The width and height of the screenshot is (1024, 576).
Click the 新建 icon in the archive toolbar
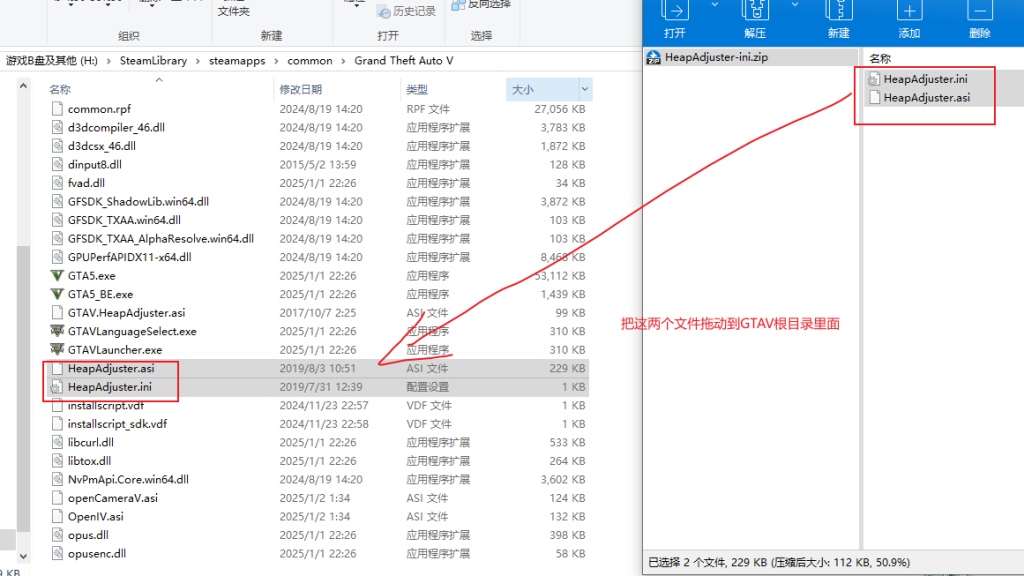pyautogui.click(x=839, y=10)
